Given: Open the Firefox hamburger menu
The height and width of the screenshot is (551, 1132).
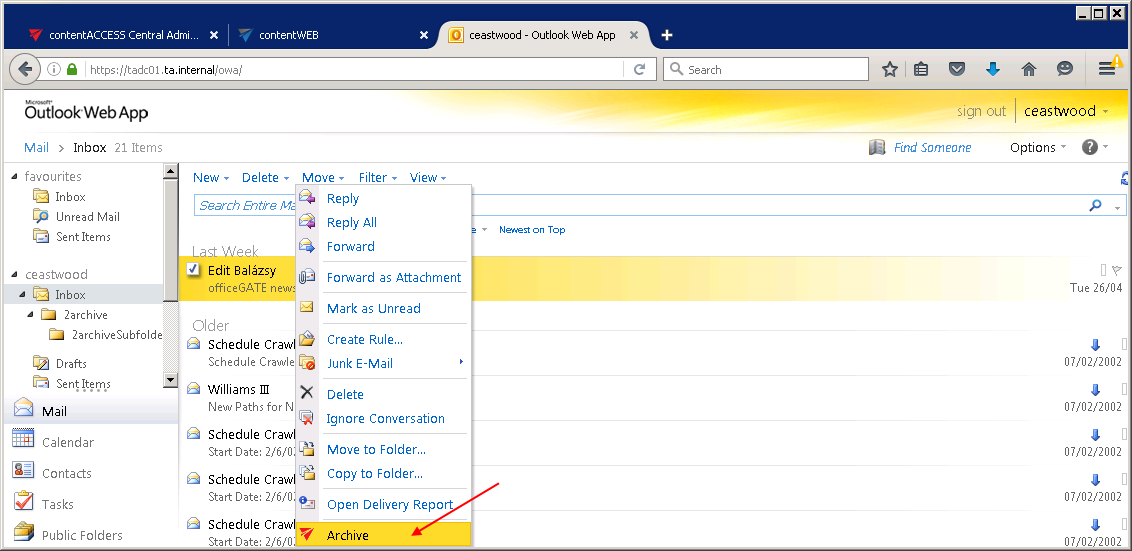Looking at the screenshot, I should (1107, 69).
